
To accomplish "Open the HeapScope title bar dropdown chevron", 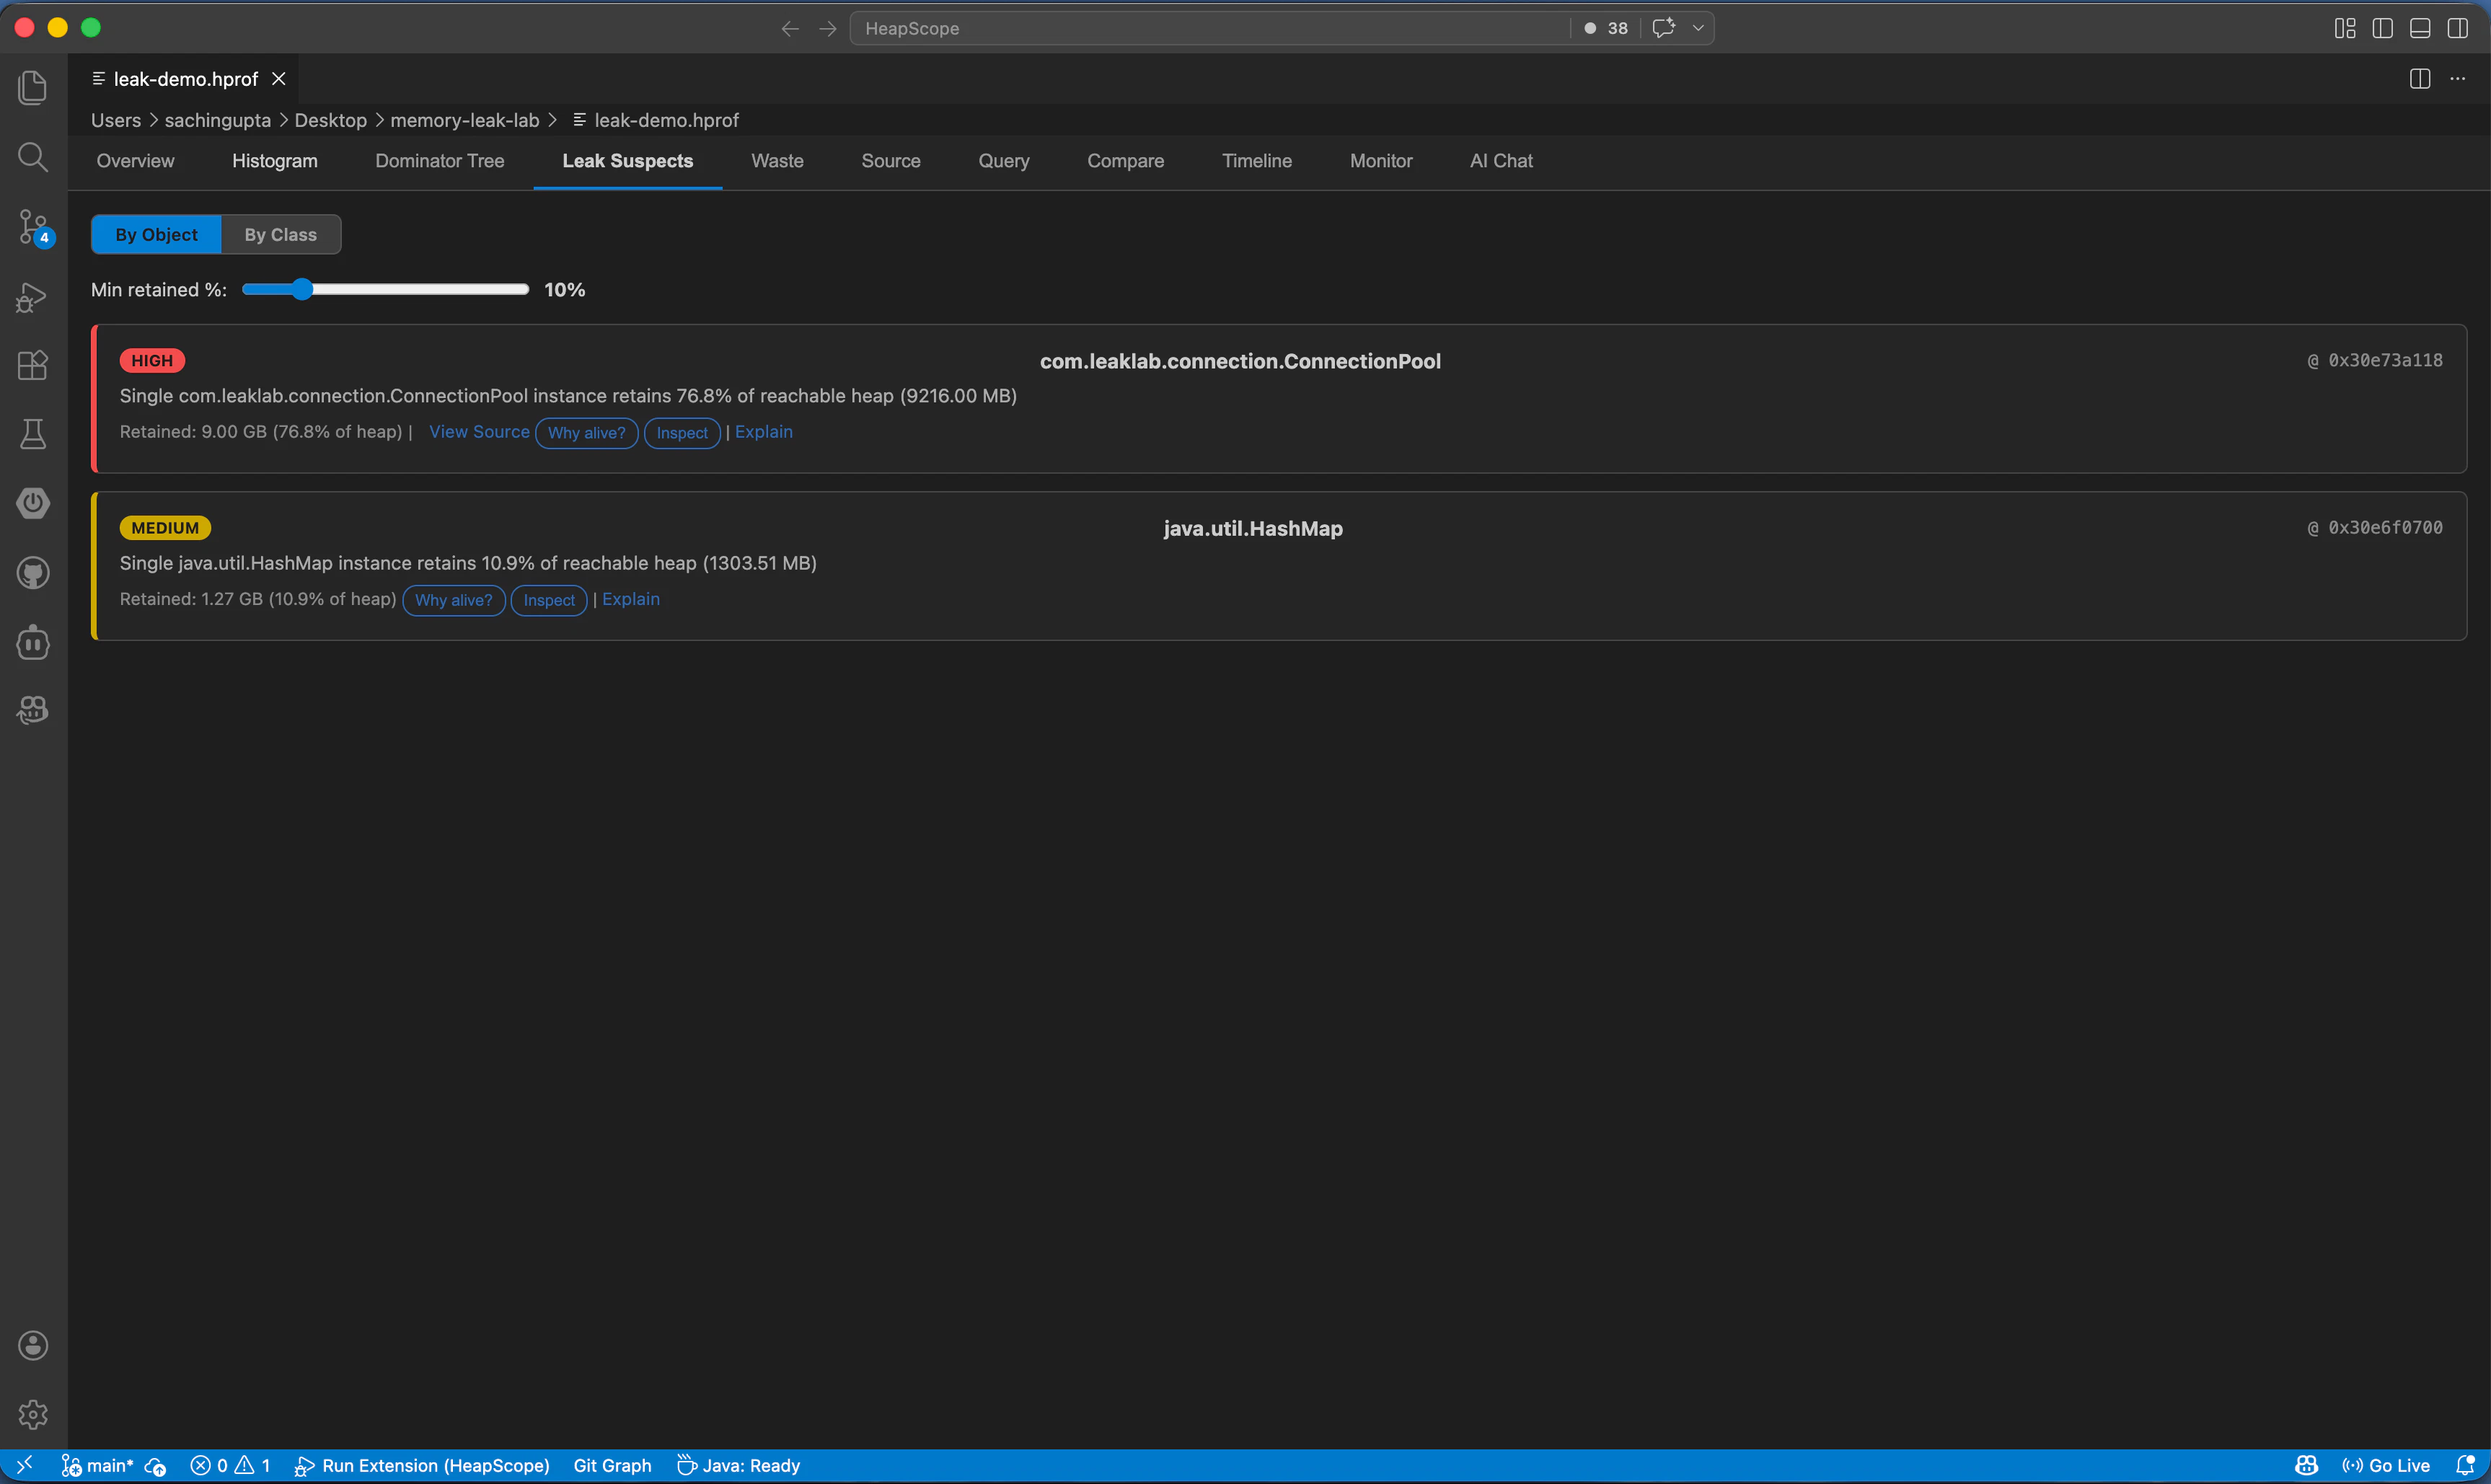I will coord(1698,28).
